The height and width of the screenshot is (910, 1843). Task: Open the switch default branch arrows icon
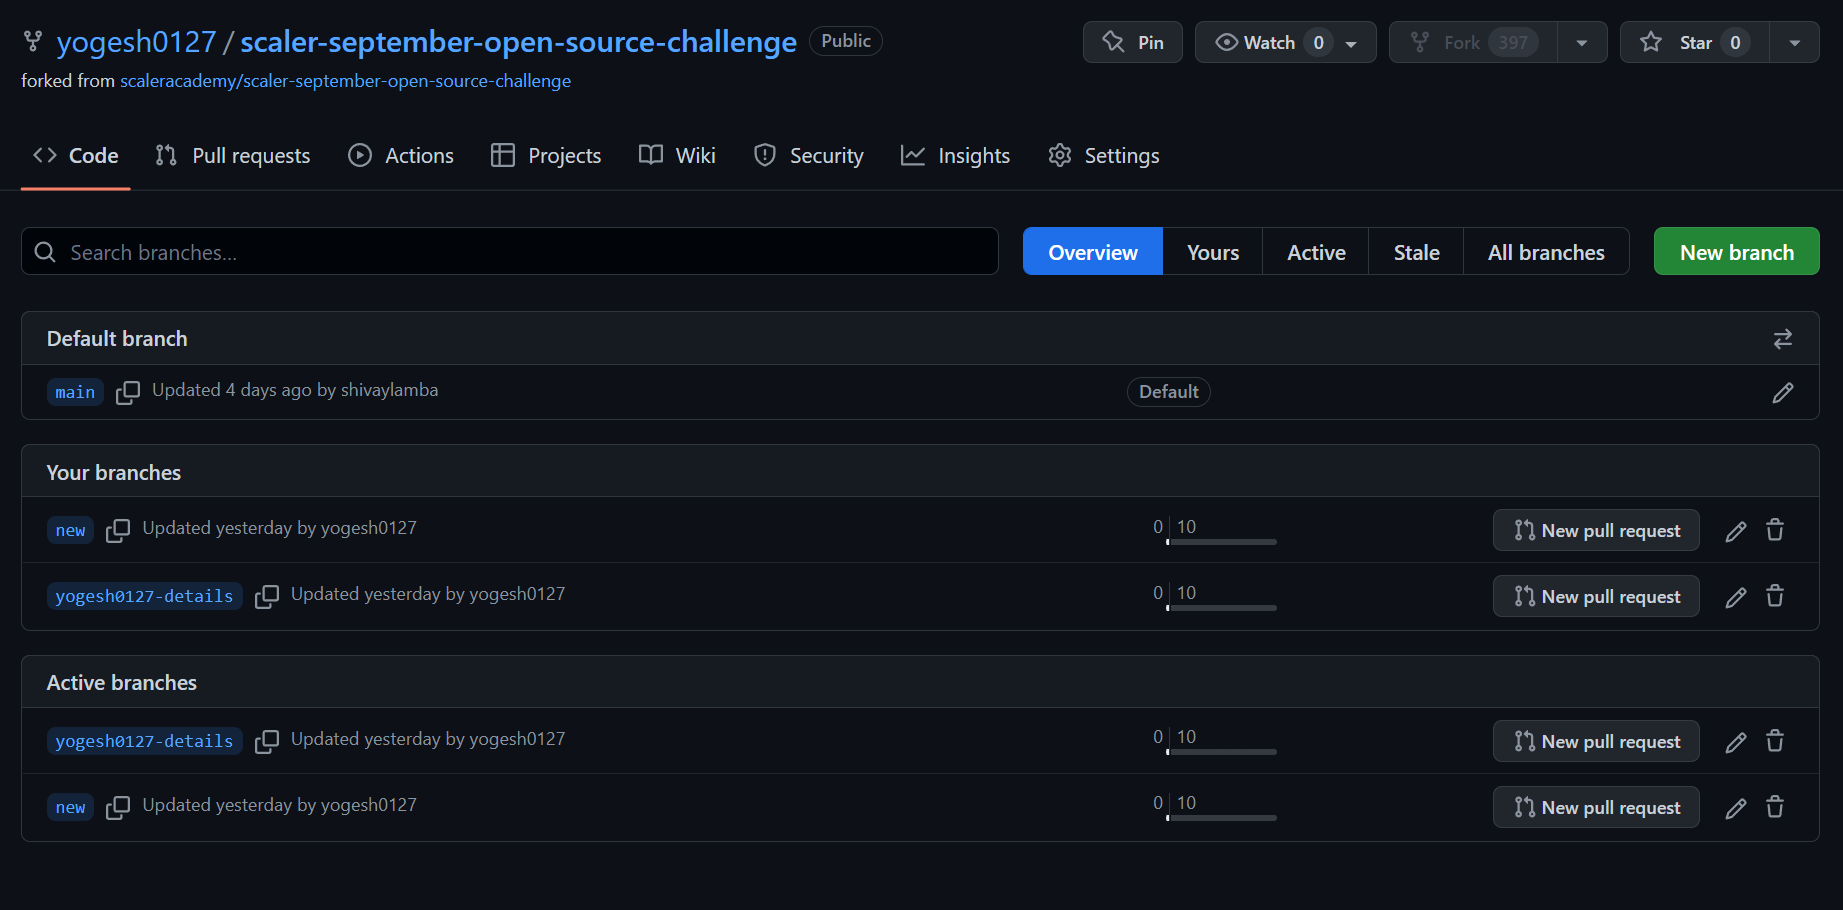tap(1783, 338)
